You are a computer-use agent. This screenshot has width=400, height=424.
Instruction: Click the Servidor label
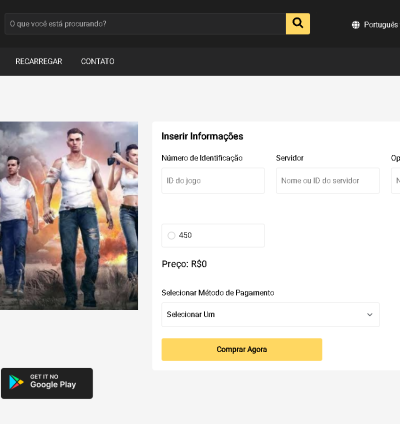[290, 158]
